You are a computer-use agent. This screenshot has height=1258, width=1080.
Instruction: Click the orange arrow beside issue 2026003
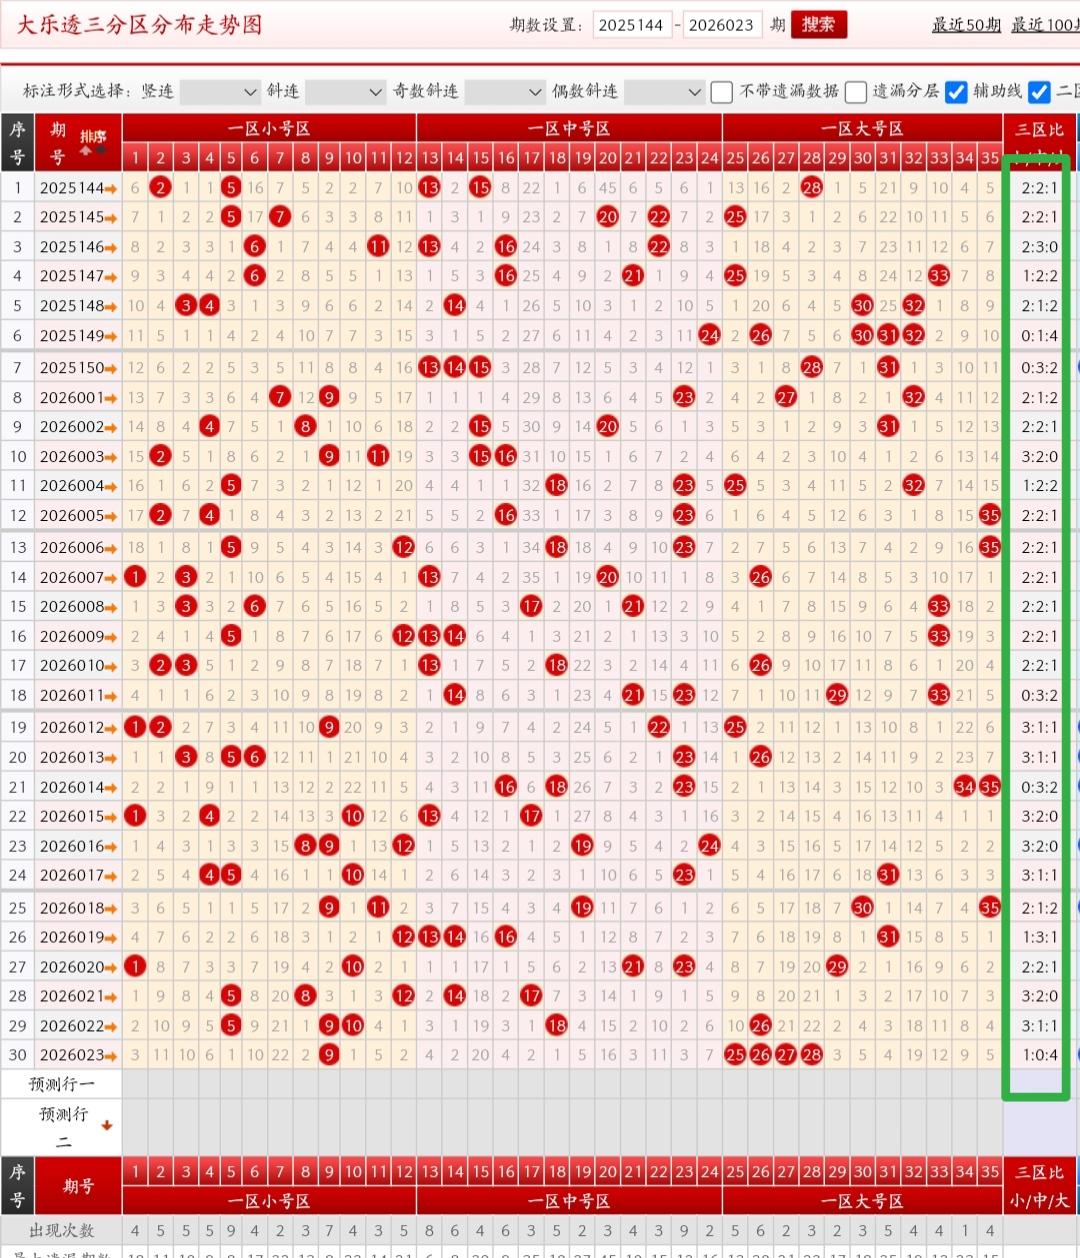pyautogui.click(x=111, y=458)
